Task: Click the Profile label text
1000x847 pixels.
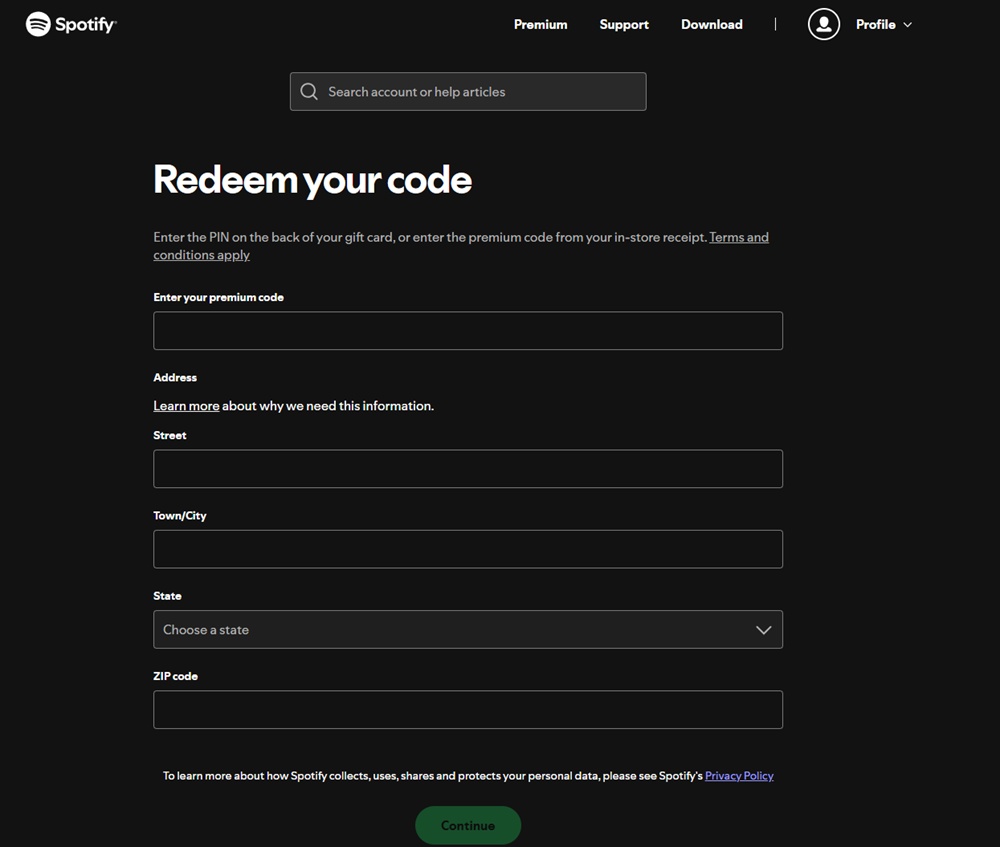Action: point(875,24)
